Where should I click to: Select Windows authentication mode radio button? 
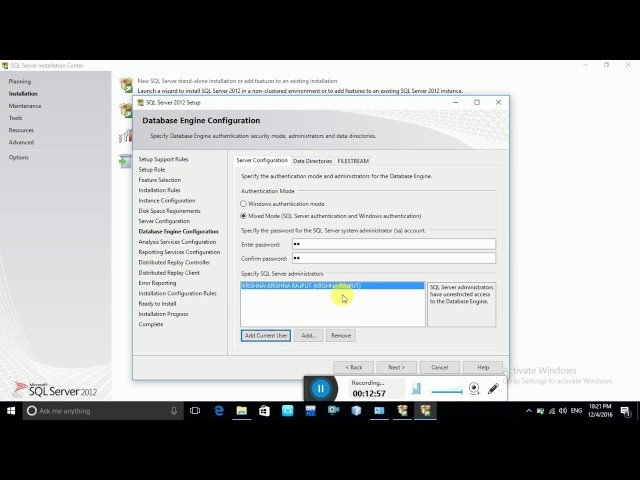click(243, 203)
